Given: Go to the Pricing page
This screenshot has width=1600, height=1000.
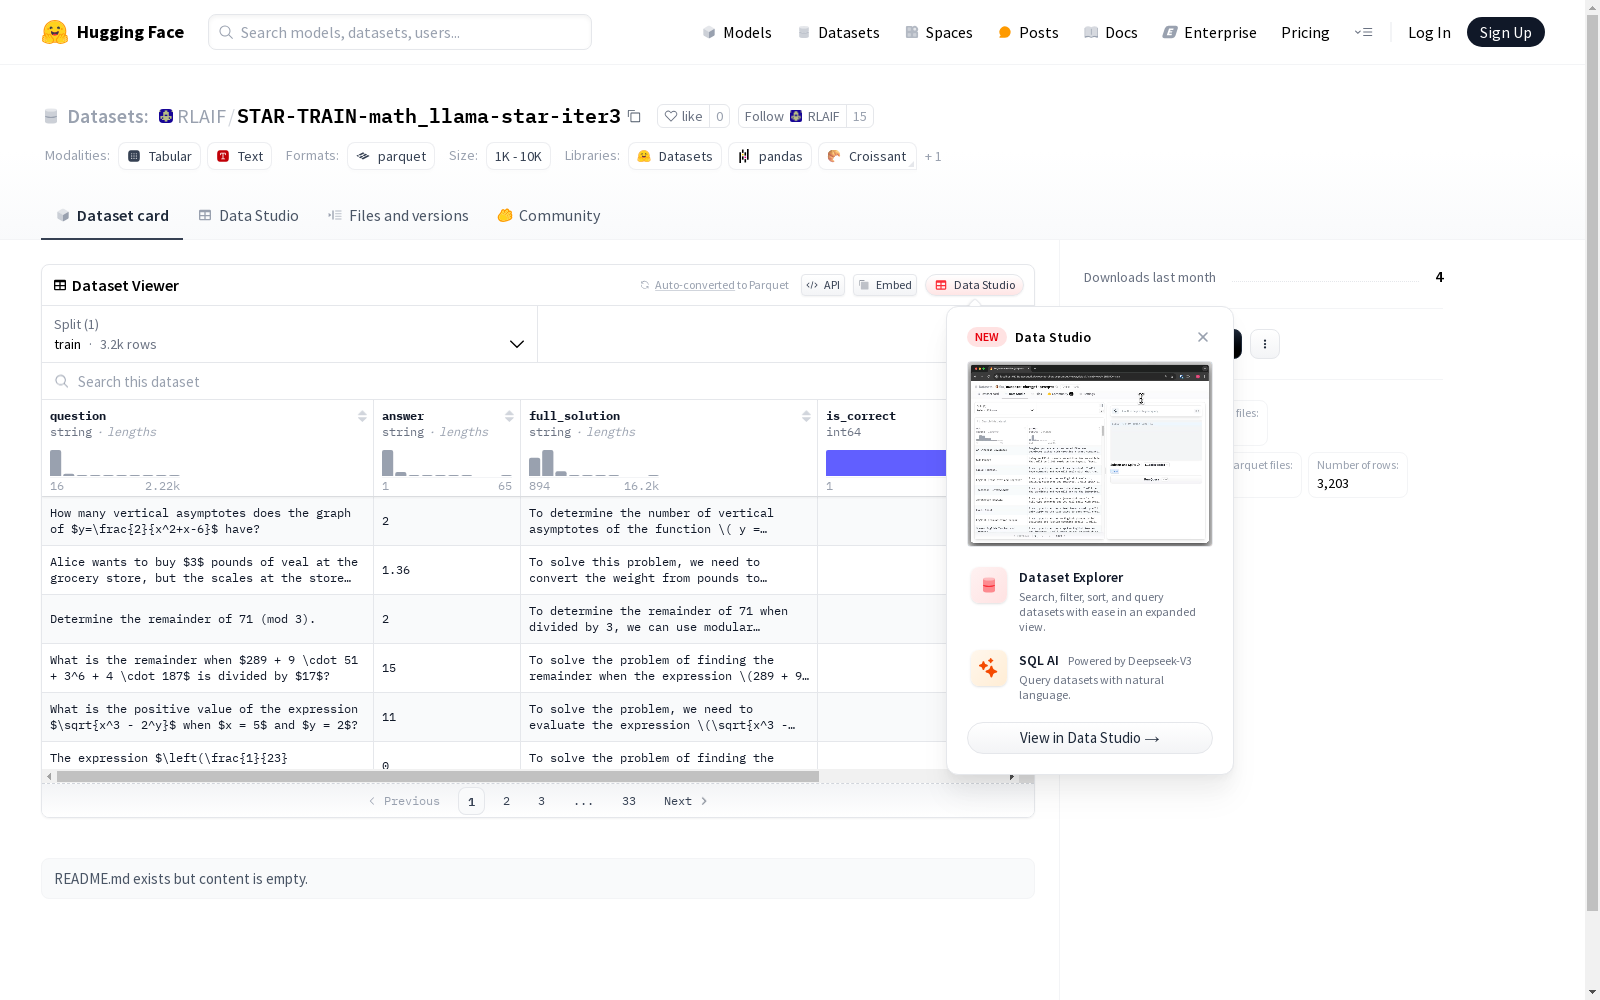Looking at the screenshot, I should (x=1305, y=32).
